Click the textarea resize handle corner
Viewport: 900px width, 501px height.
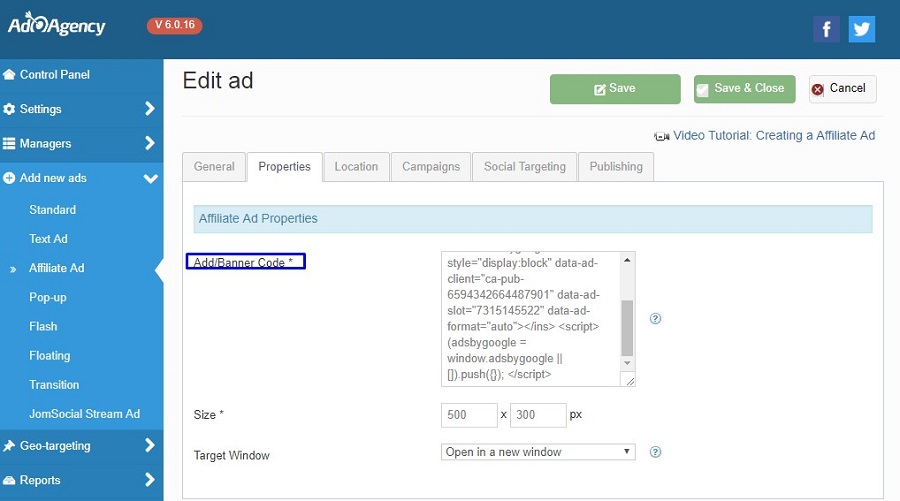pos(630,380)
